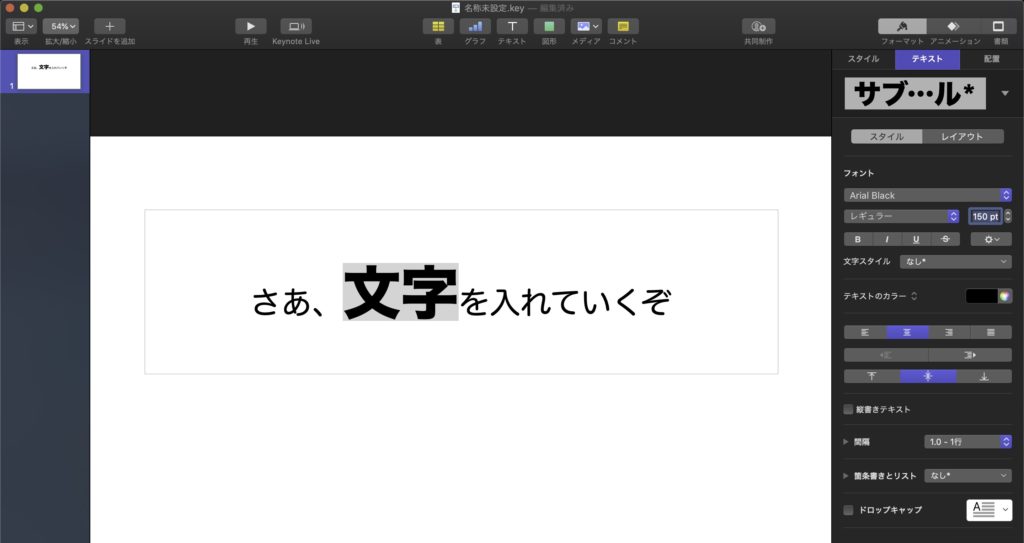Decrease the text indent
Screen dimensions: 1024x543
tap(886, 355)
